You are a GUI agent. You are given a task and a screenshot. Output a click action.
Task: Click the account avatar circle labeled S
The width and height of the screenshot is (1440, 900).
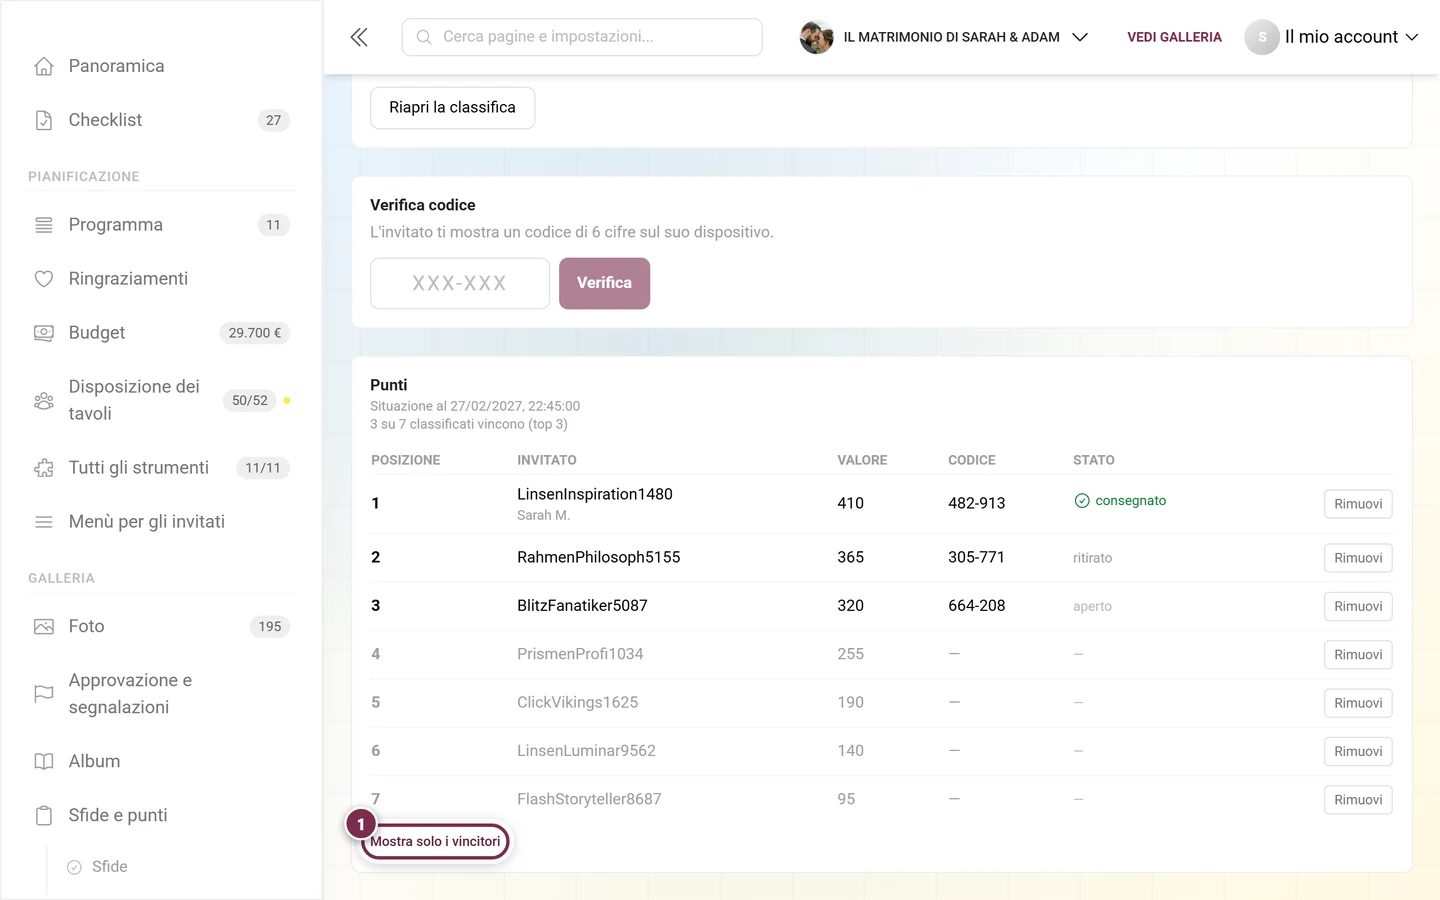tap(1262, 37)
